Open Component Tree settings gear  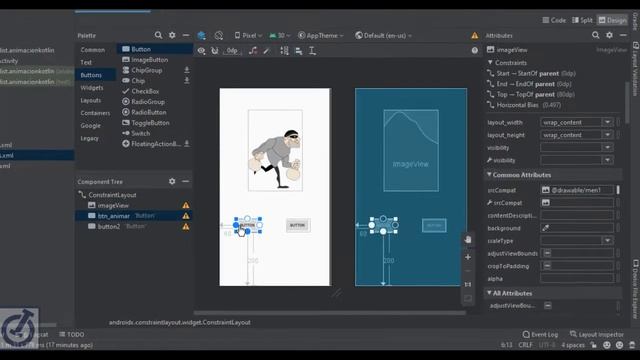pyautogui.click(x=172, y=181)
